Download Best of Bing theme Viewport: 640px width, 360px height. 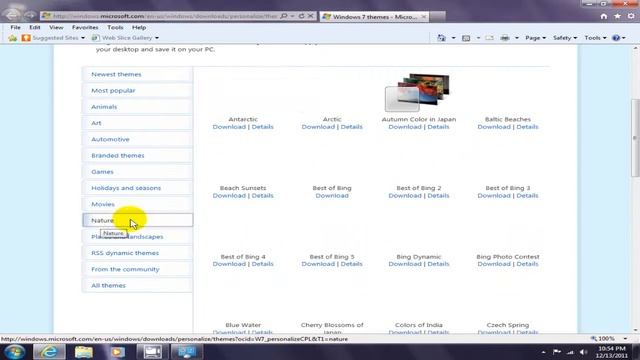tap(332, 196)
